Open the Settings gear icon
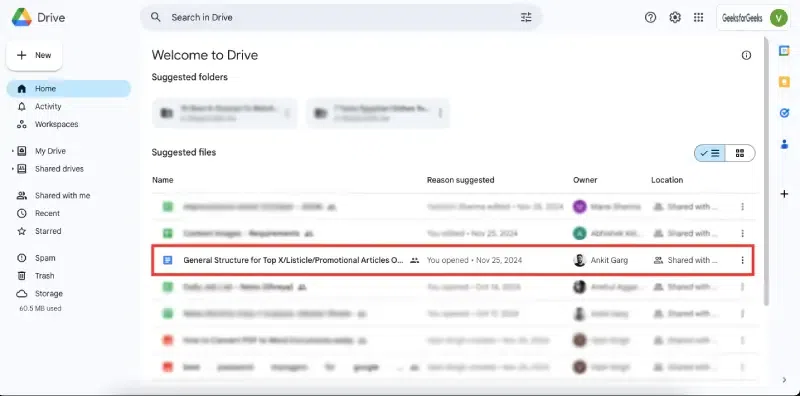Viewport: 800px width, 396px height. pos(674,17)
